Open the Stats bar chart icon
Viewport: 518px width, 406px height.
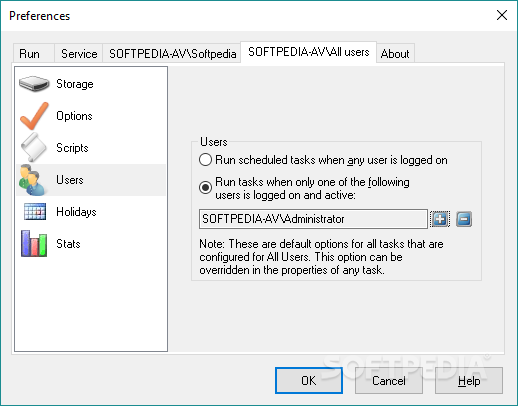pos(34,244)
